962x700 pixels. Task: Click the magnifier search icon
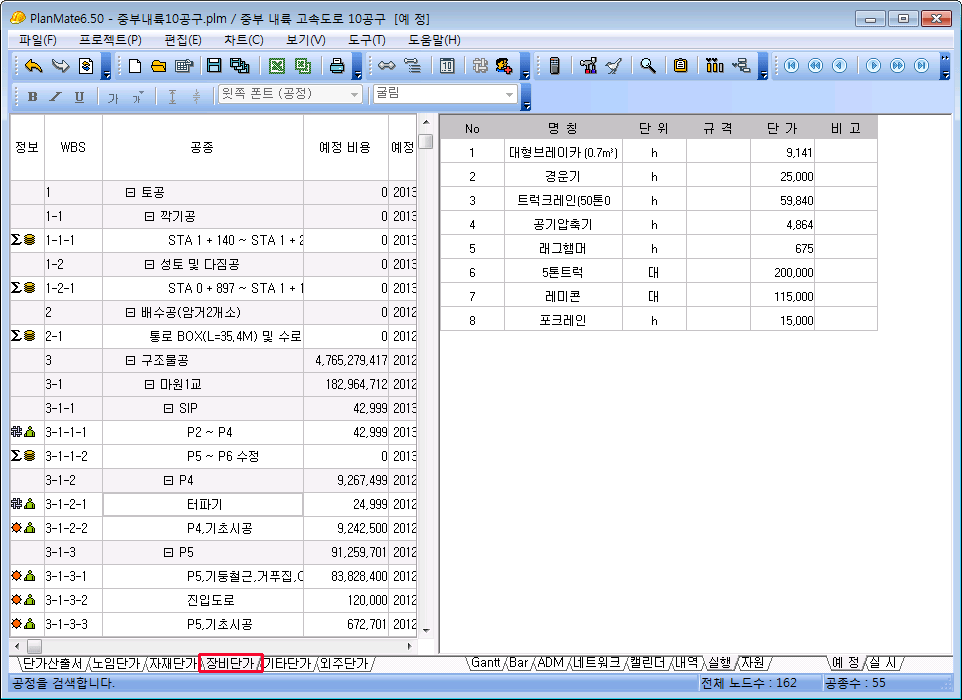click(x=648, y=66)
